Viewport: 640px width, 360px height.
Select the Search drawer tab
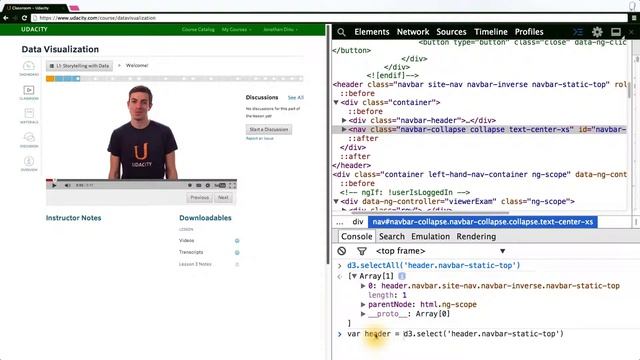point(391,236)
